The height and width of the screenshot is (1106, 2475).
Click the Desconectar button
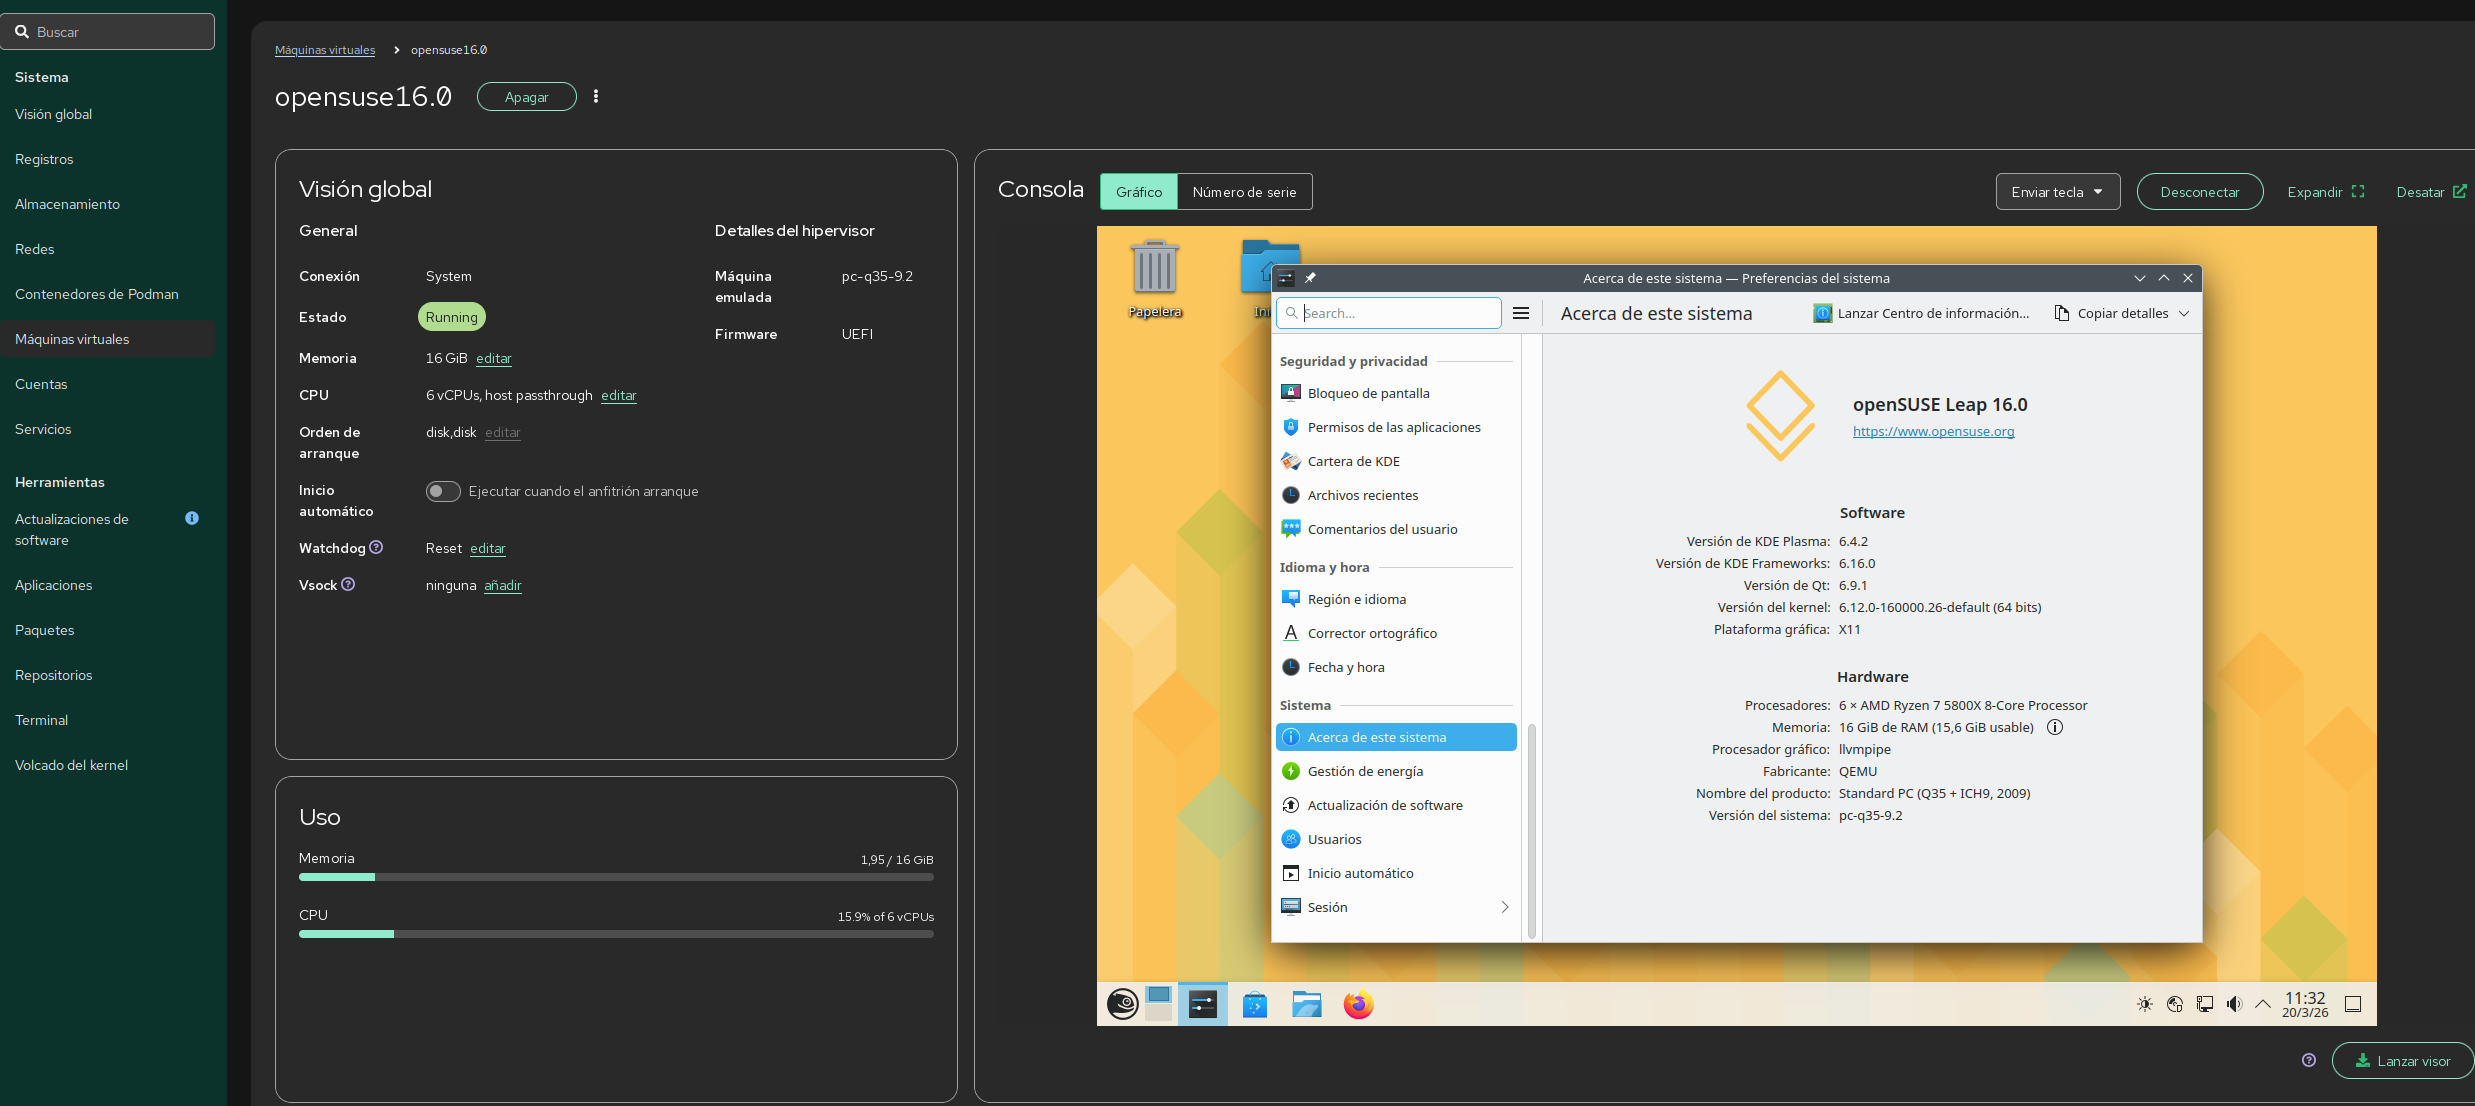pyautogui.click(x=2199, y=192)
